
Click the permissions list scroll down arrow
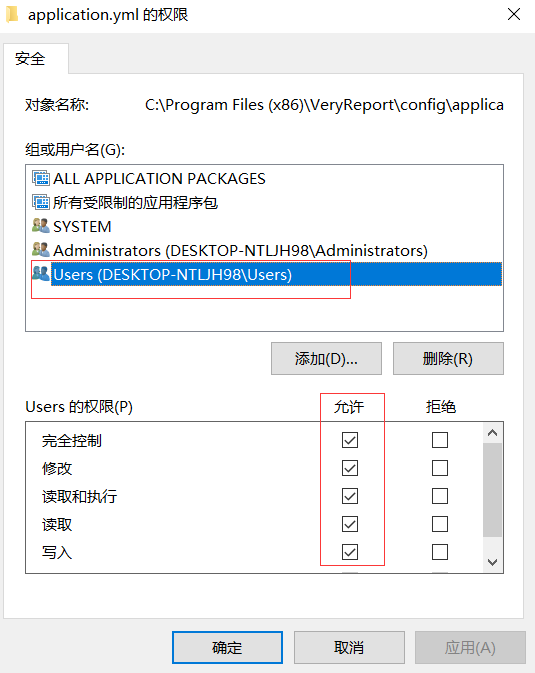[492, 562]
